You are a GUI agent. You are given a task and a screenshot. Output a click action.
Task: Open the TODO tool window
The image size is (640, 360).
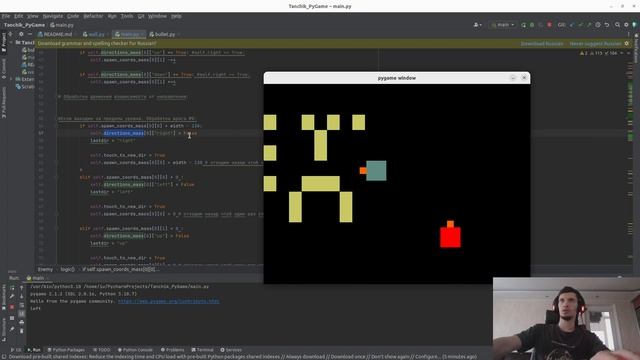click(x=102, y=350)
